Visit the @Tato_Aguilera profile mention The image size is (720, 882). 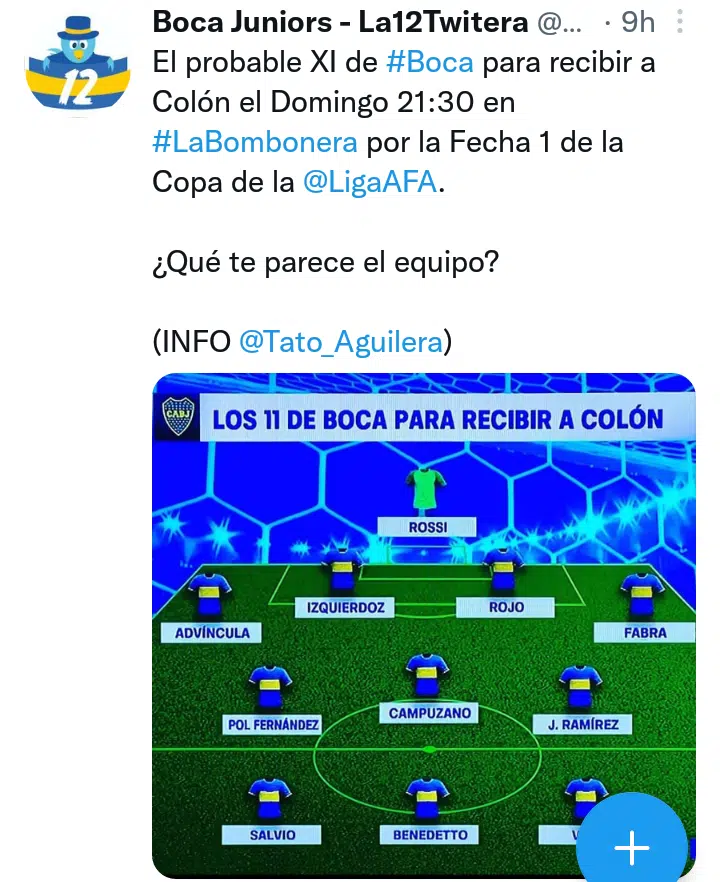(x=341, y=342)
